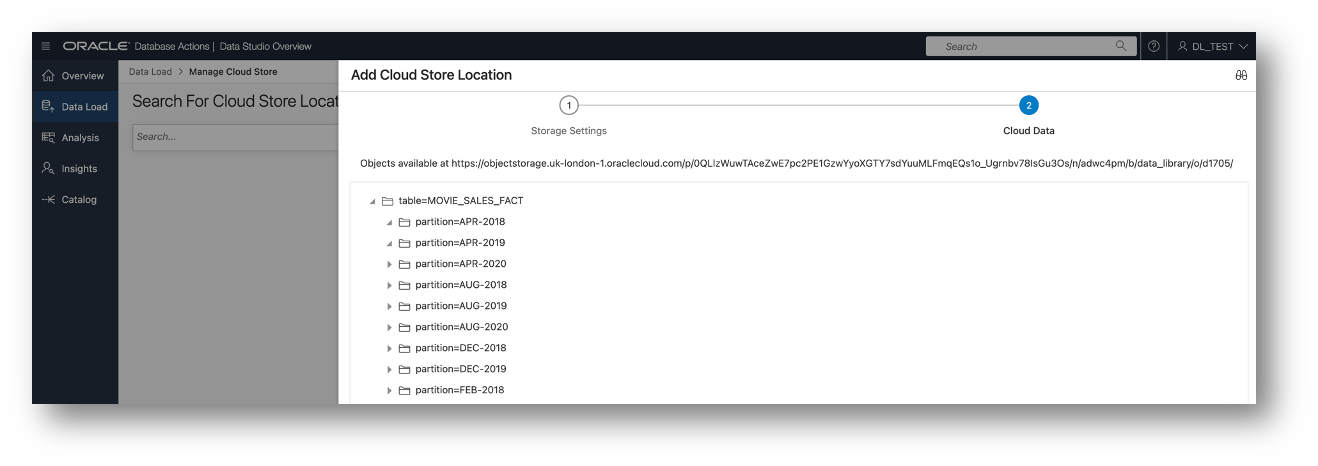Click the Analysis icon in sidebar
Image resolution: width=1318 pixels, height=466 pixels.
48,137
